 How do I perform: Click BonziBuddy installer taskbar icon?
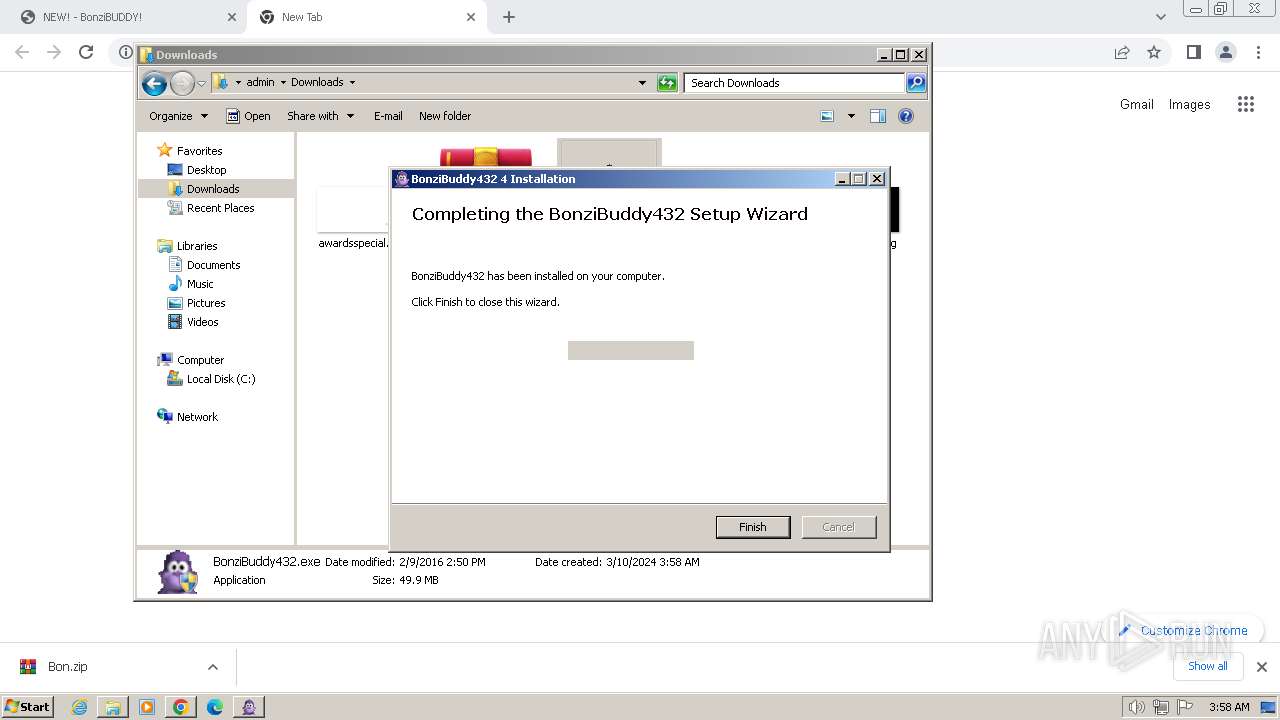249,707
